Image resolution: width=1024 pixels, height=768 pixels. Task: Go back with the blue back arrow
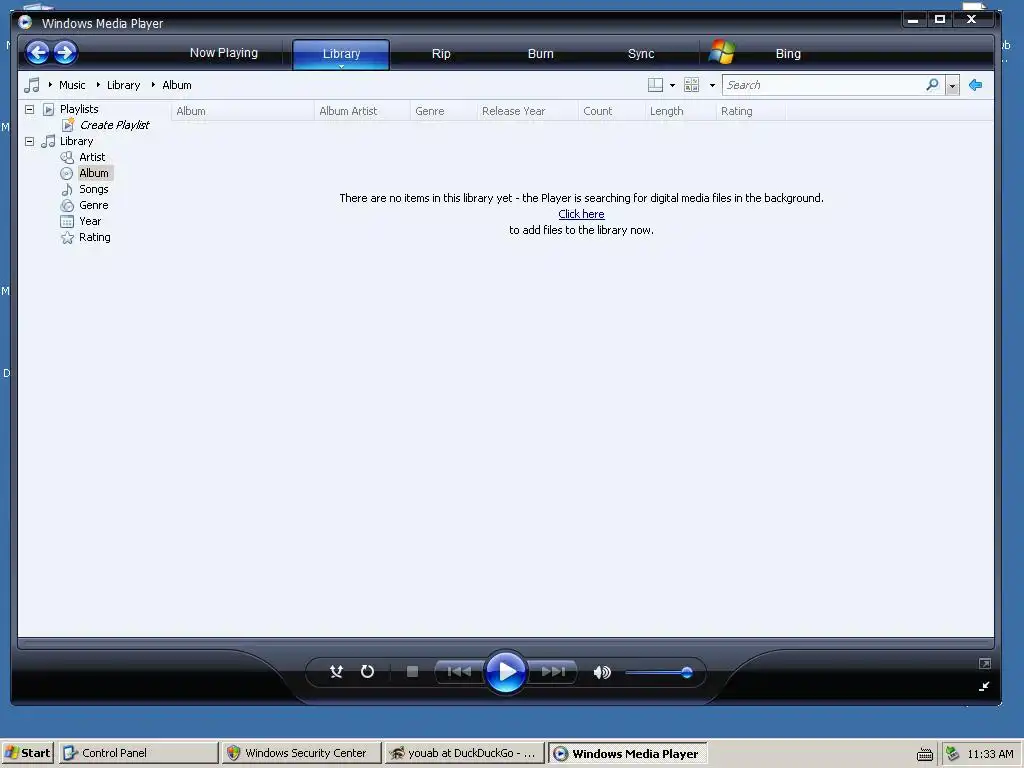(x=38, y=52)
